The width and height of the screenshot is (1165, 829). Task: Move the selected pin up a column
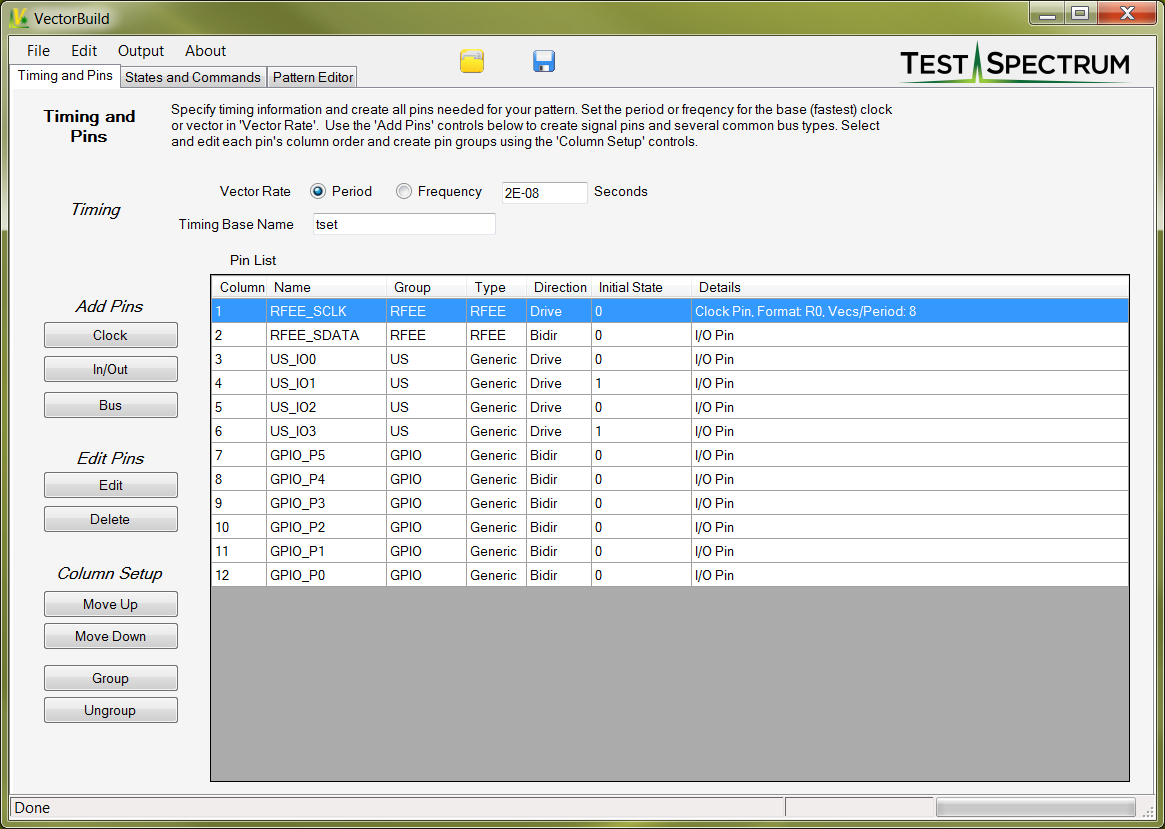pos(110,604)
